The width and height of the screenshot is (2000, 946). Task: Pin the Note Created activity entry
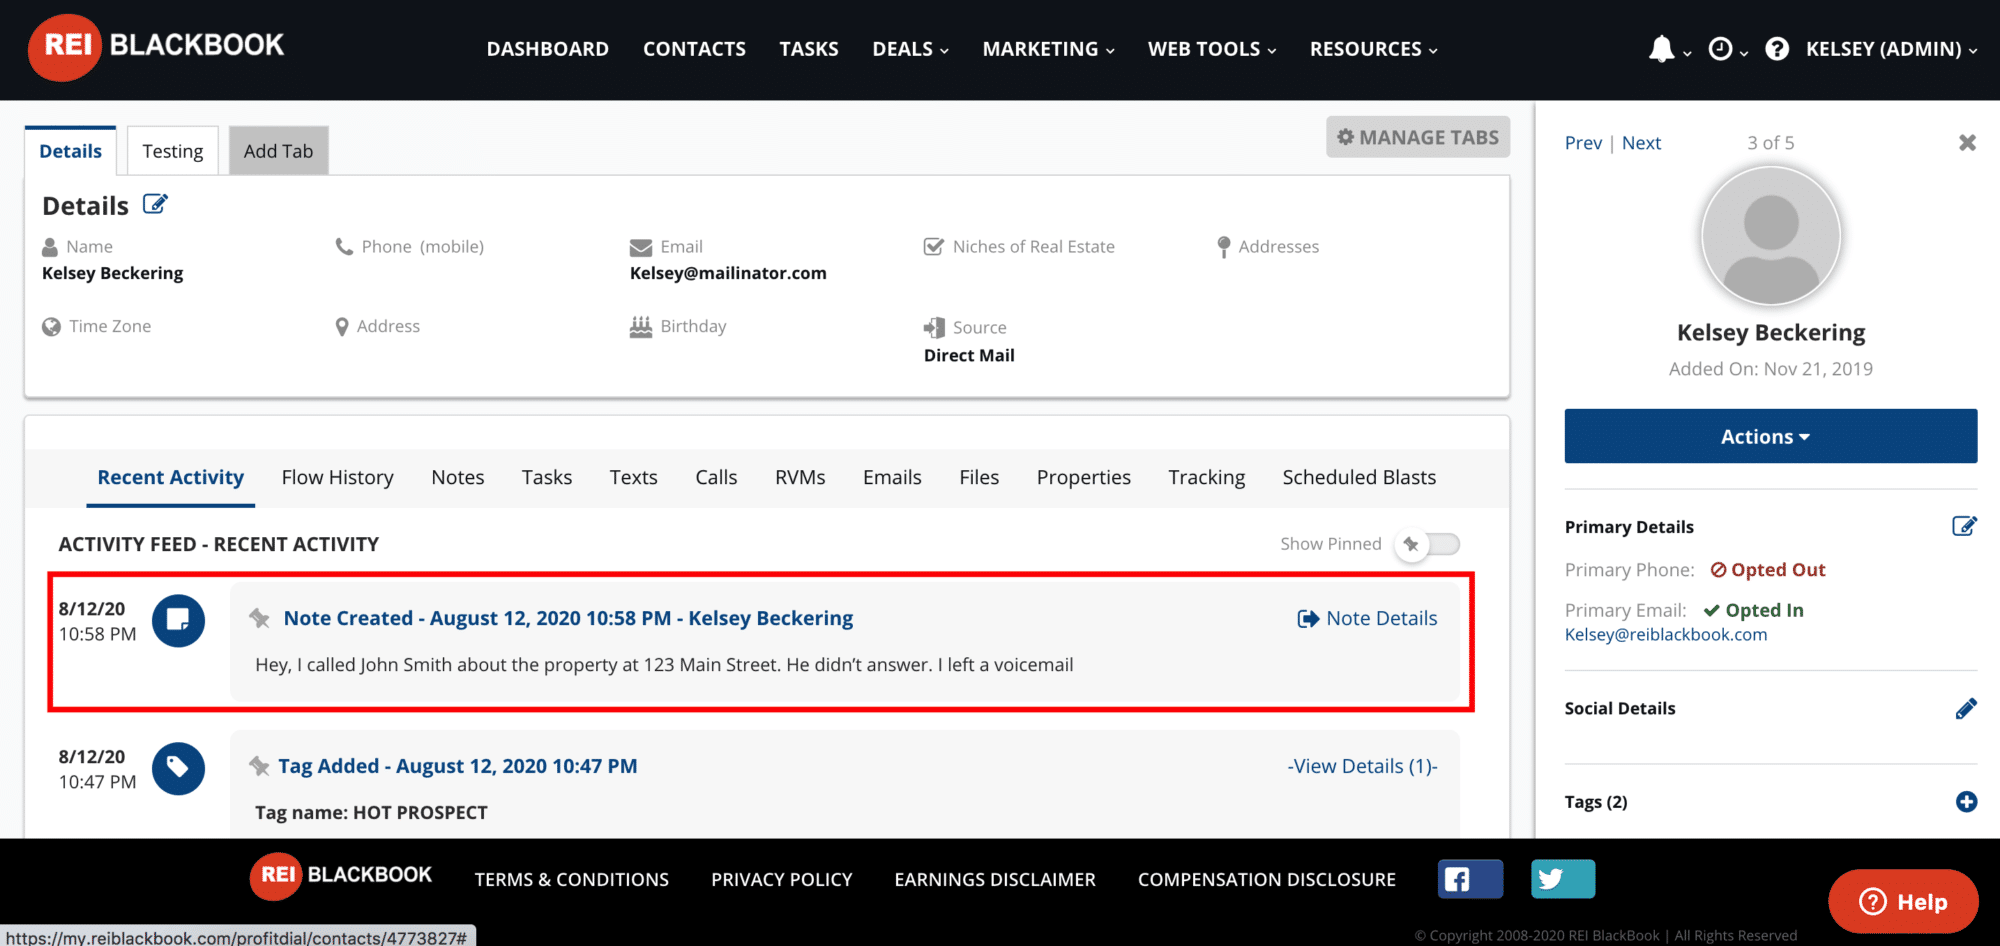click(260, 618)
